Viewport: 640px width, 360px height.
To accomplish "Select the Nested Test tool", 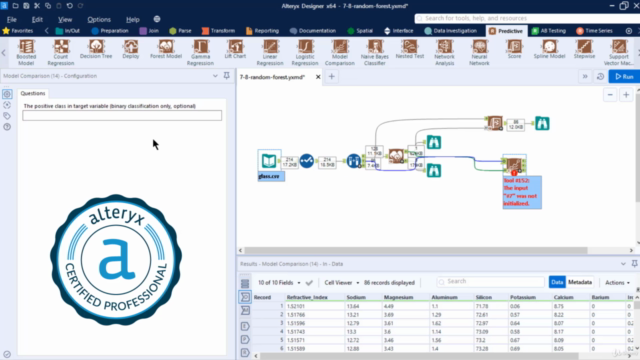I will point(410,50).
